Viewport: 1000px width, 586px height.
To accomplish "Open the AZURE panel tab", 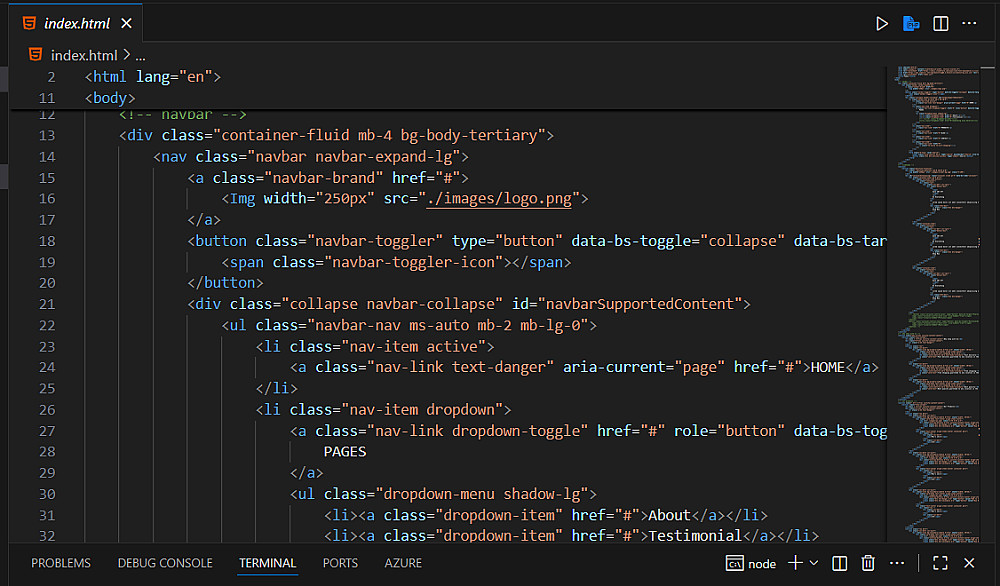I will pos(403,563).
